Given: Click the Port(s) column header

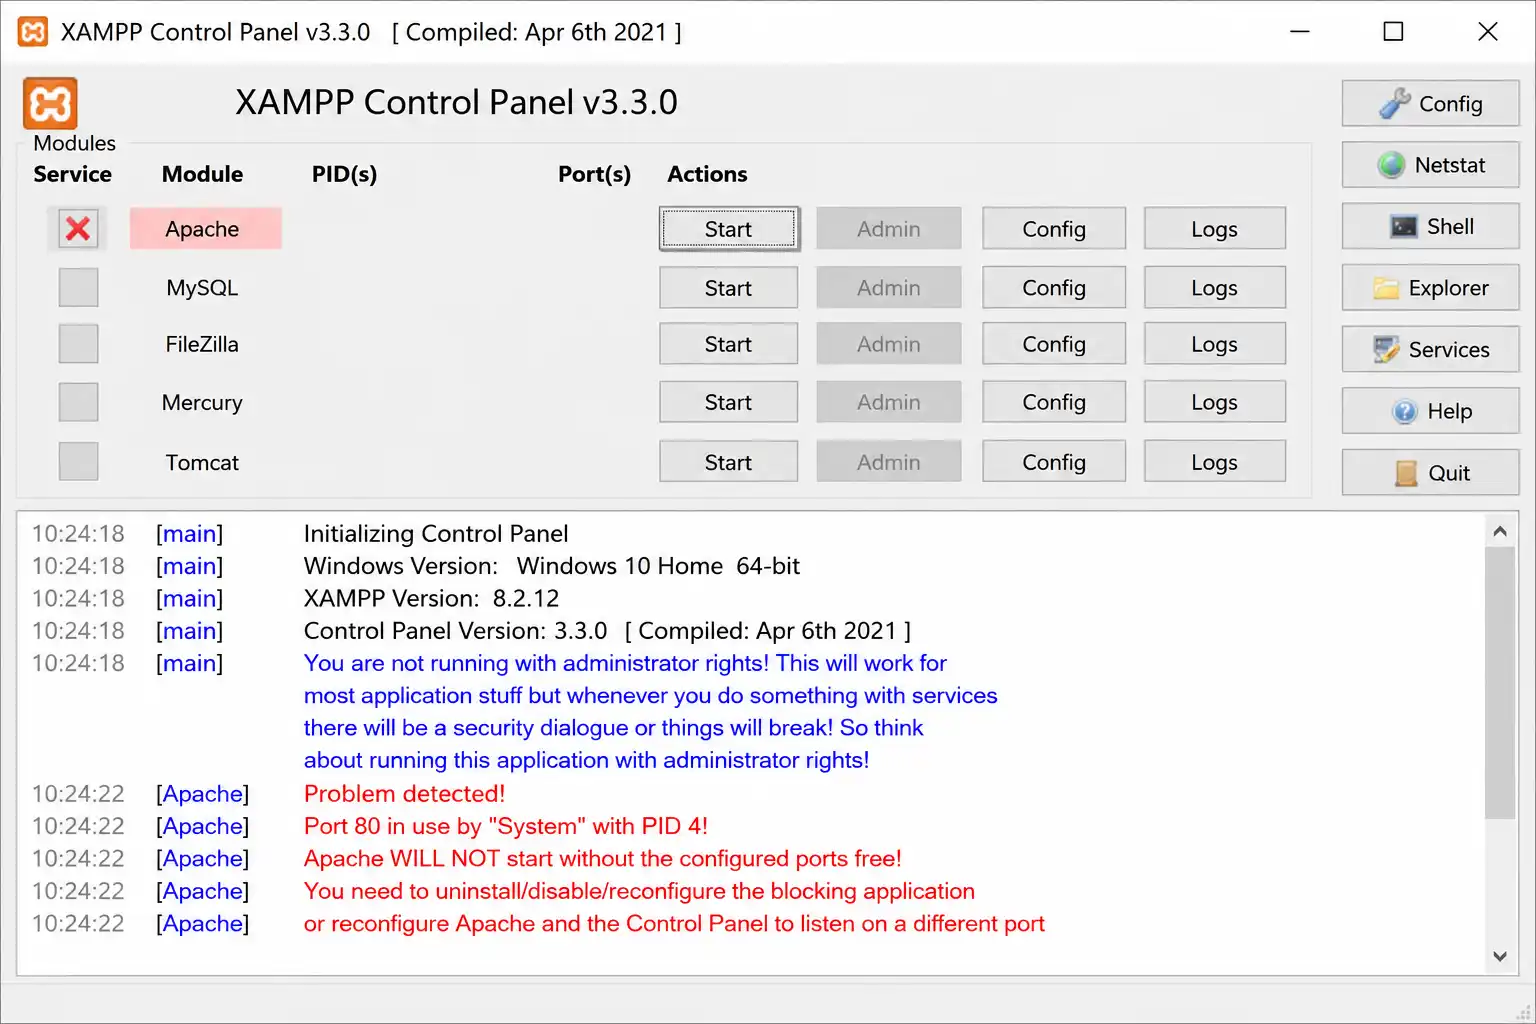Looking at the screenshot, I should click(594, 174).
